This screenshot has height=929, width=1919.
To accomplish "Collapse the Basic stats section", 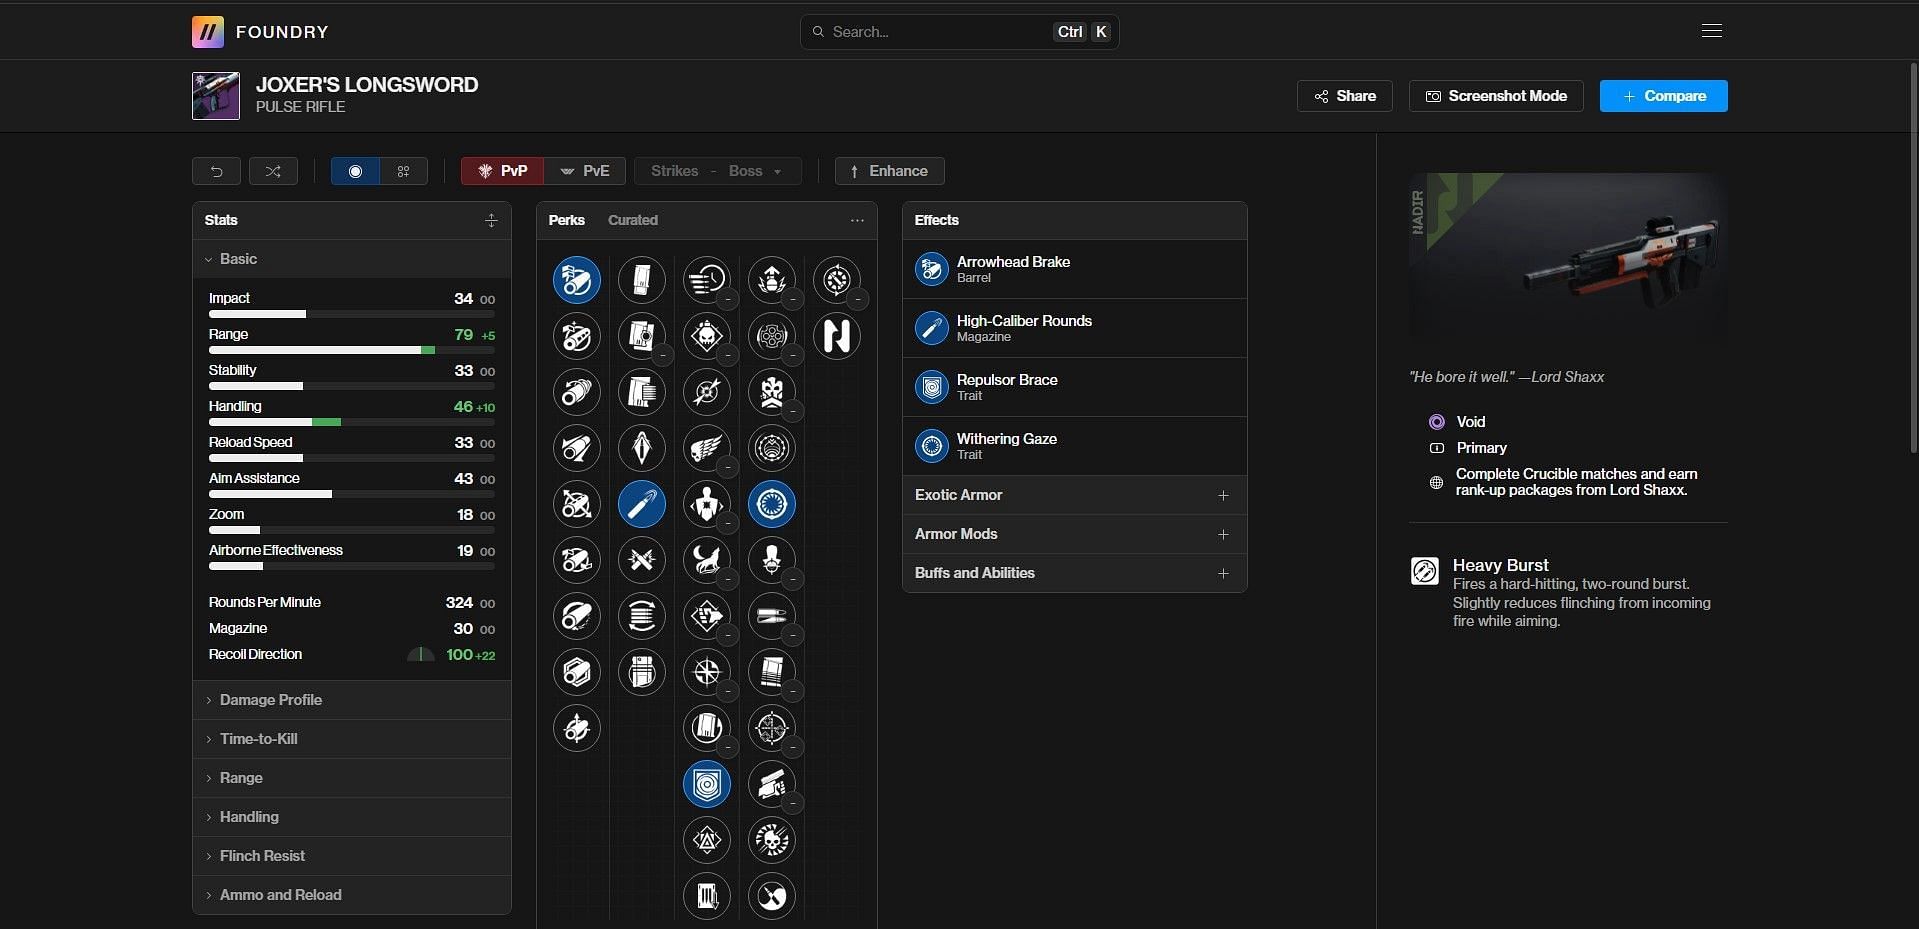I will click(352, 259).
